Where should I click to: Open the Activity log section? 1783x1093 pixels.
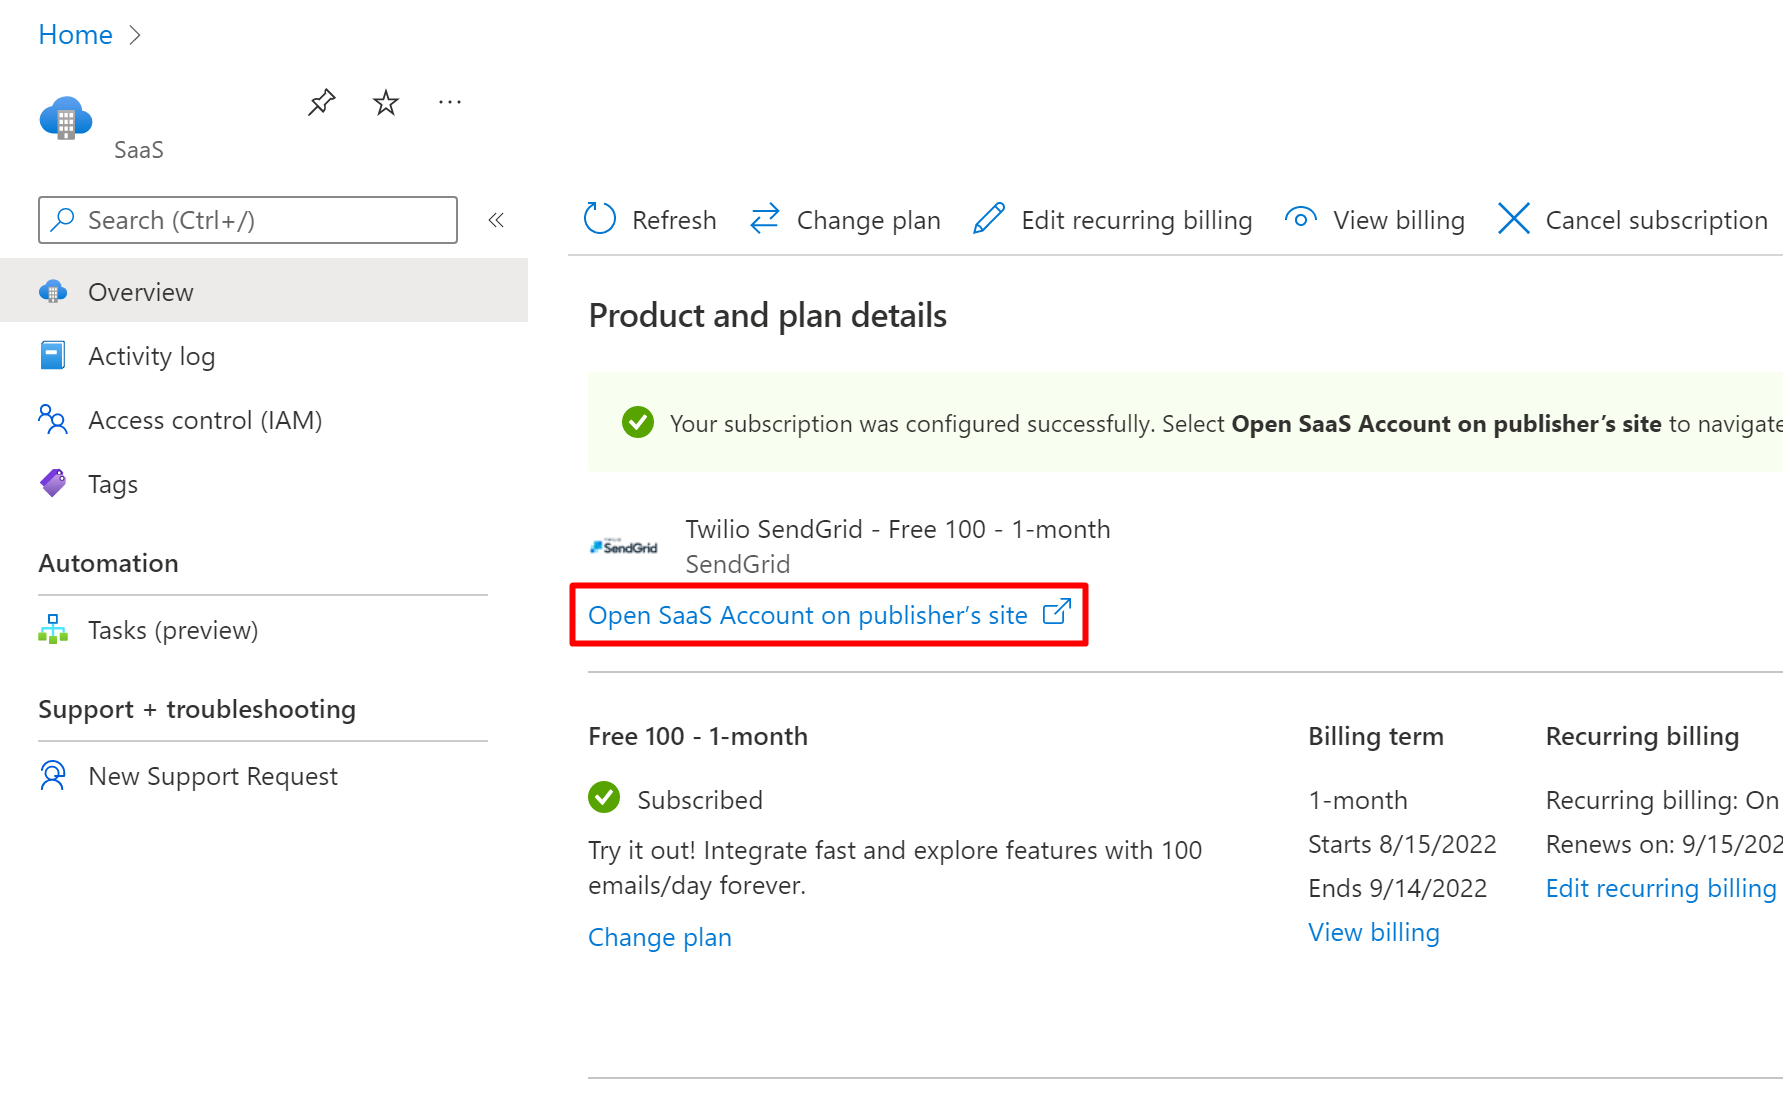pyautogui.click(x=152, y=355)
